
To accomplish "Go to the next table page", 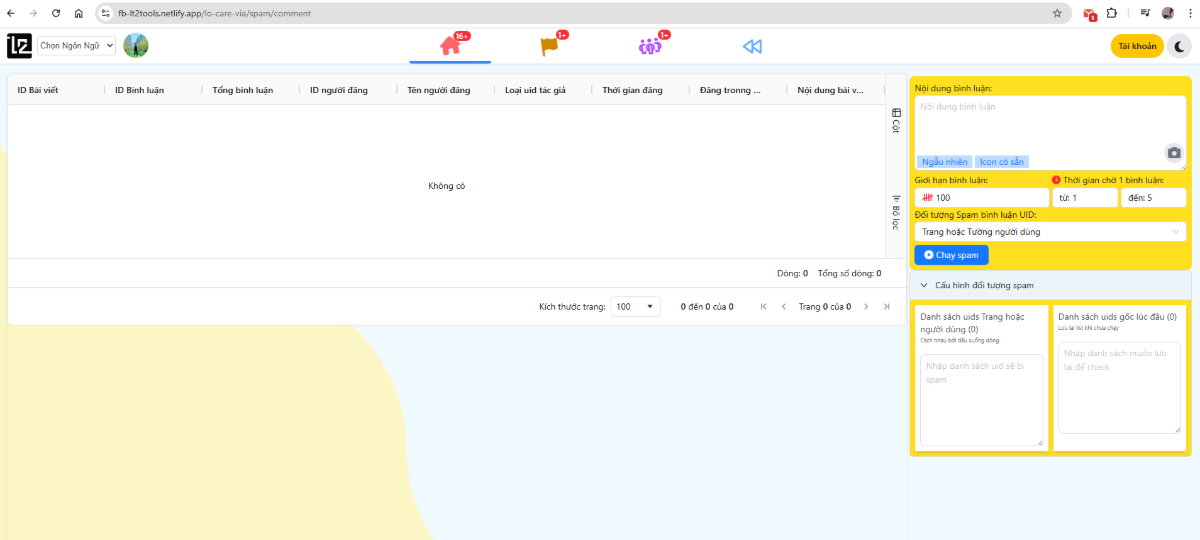I will (x=866, y=307).
